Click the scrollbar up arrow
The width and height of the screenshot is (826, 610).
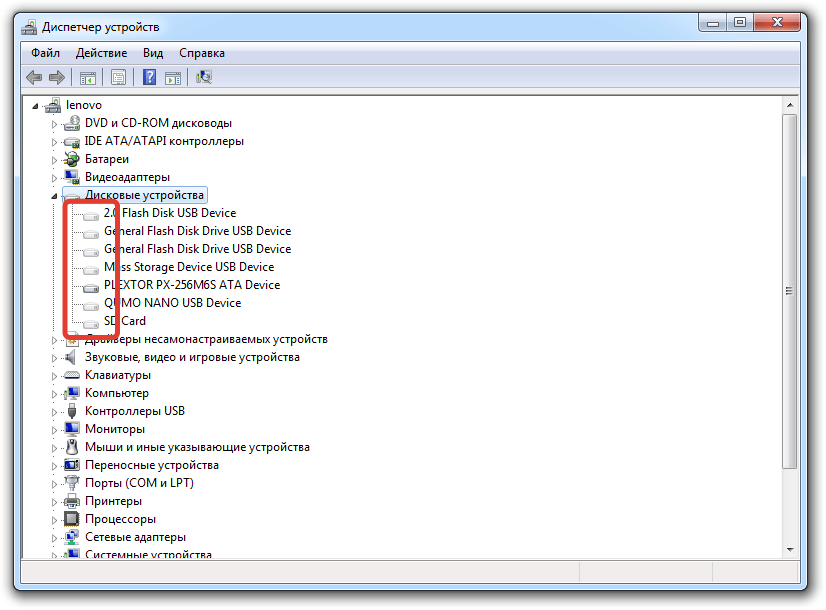(790, 105)
